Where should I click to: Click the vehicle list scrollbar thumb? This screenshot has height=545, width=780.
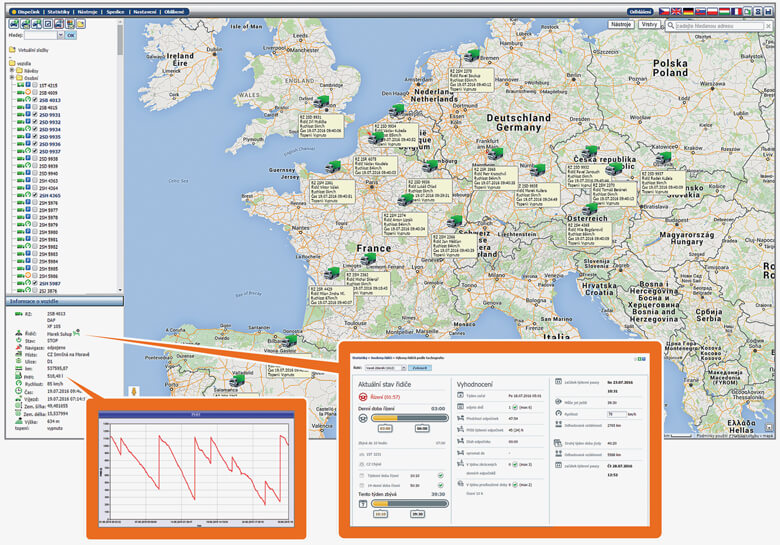coord(120,40)
